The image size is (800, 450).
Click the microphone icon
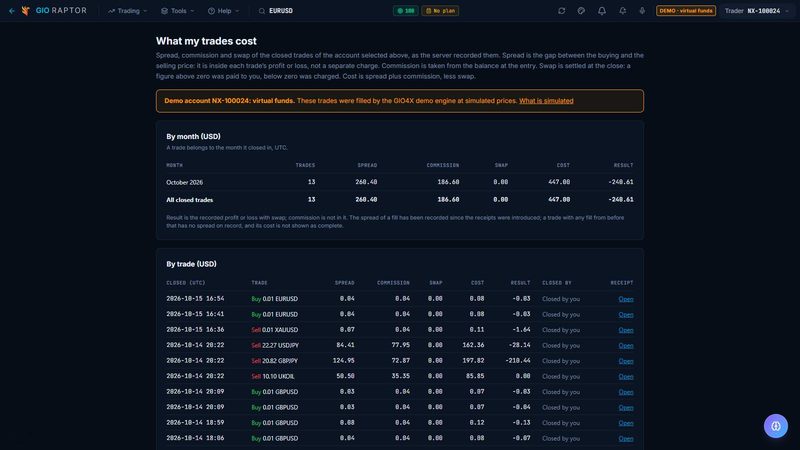pyautogui.click(x=642, y=11)
